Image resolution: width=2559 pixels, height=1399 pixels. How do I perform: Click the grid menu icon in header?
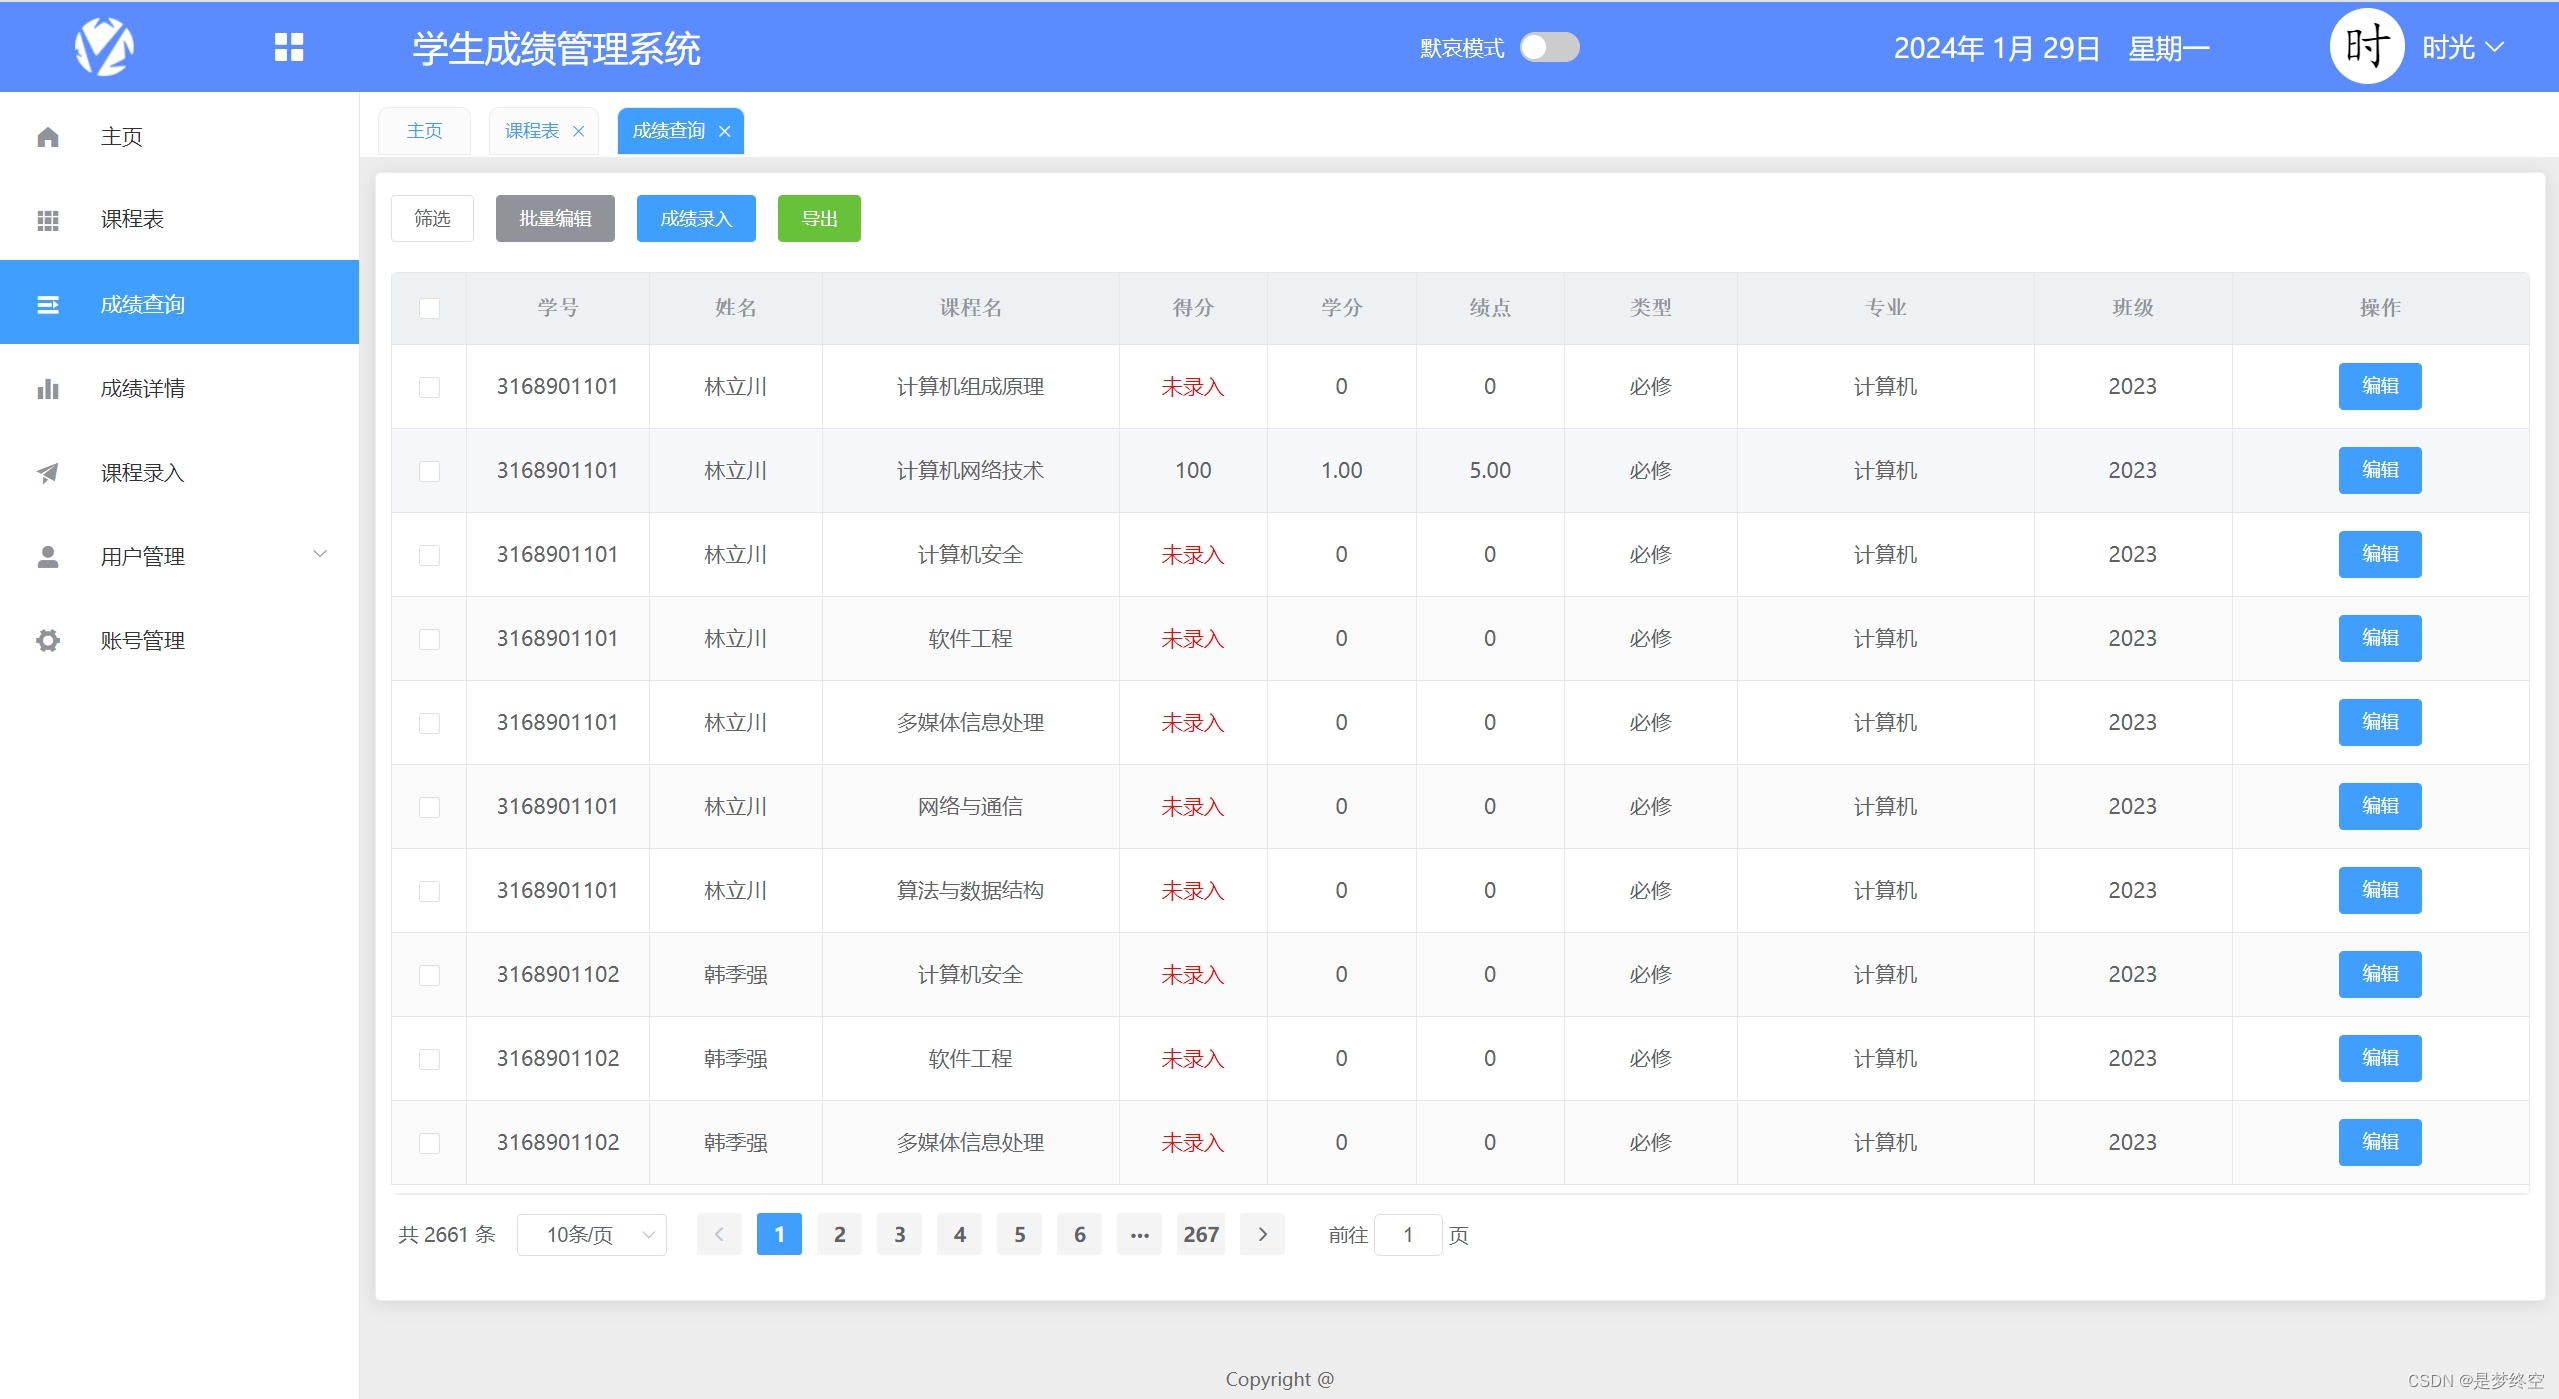[x=289, y=47]
